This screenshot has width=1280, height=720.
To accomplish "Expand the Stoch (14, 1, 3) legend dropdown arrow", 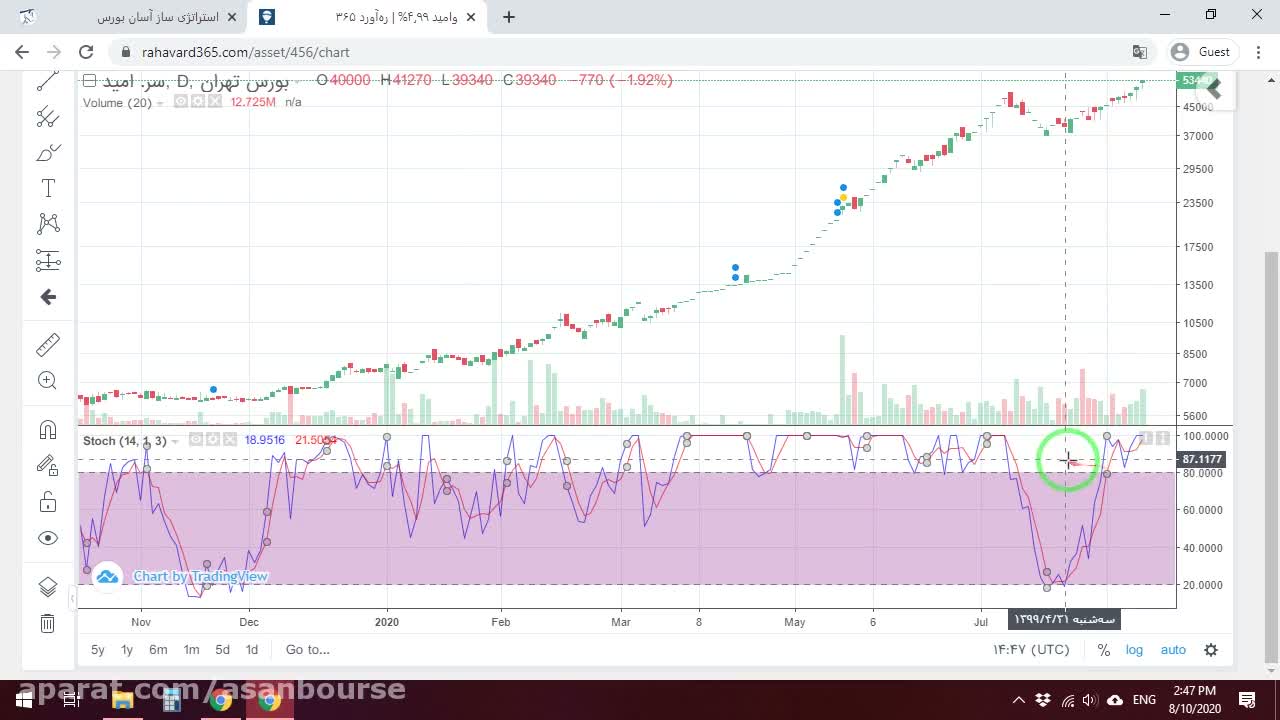I will click(175, 441).
